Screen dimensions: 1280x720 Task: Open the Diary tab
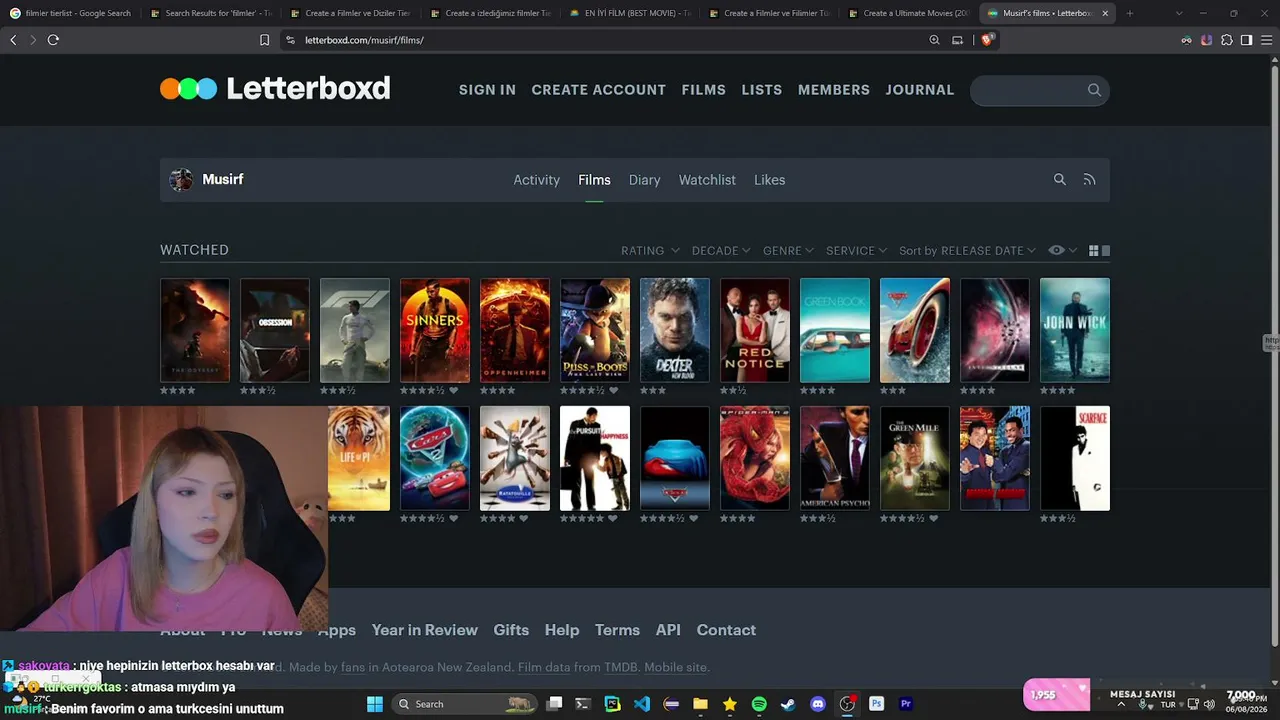point(644,180)
